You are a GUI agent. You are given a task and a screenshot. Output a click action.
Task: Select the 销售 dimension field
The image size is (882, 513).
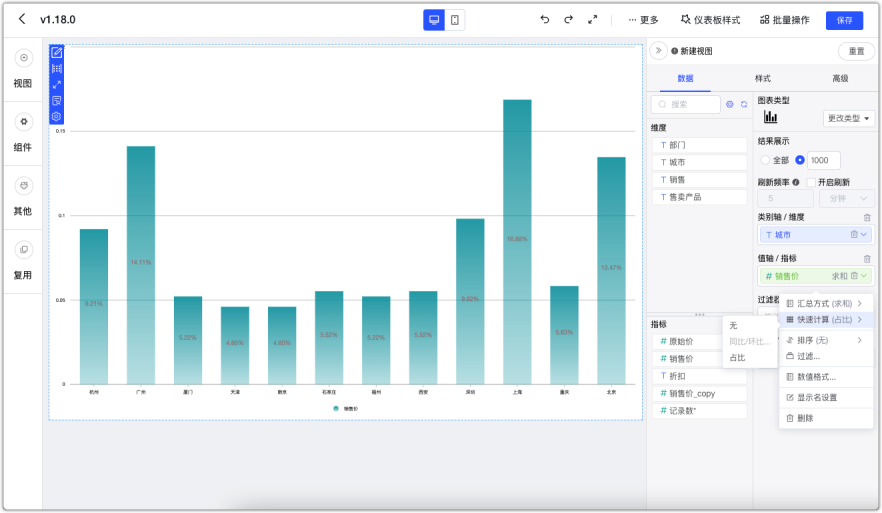(x=700, y=180)
